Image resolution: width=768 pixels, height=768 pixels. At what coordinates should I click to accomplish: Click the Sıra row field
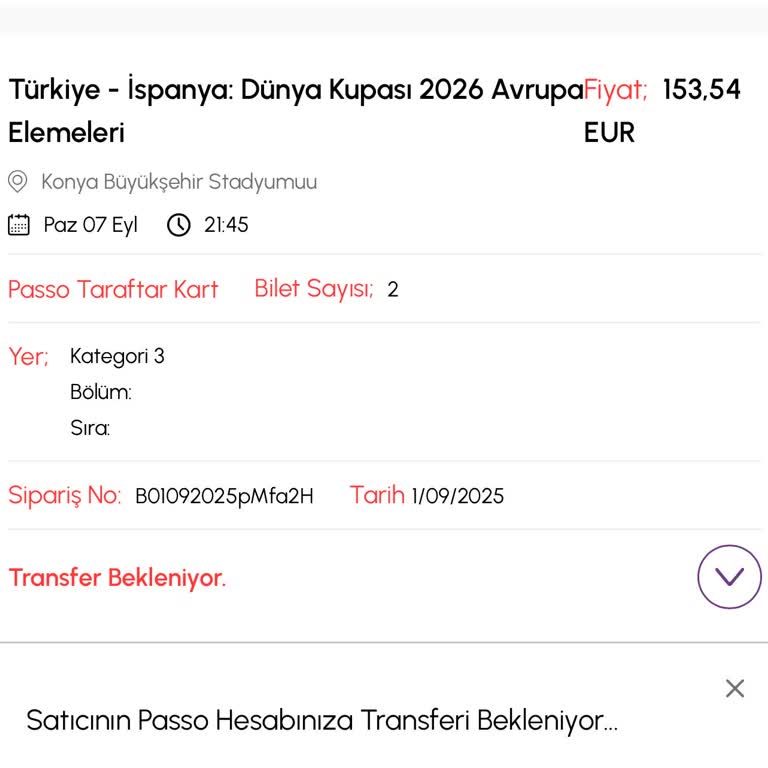[x=90, y=429]
